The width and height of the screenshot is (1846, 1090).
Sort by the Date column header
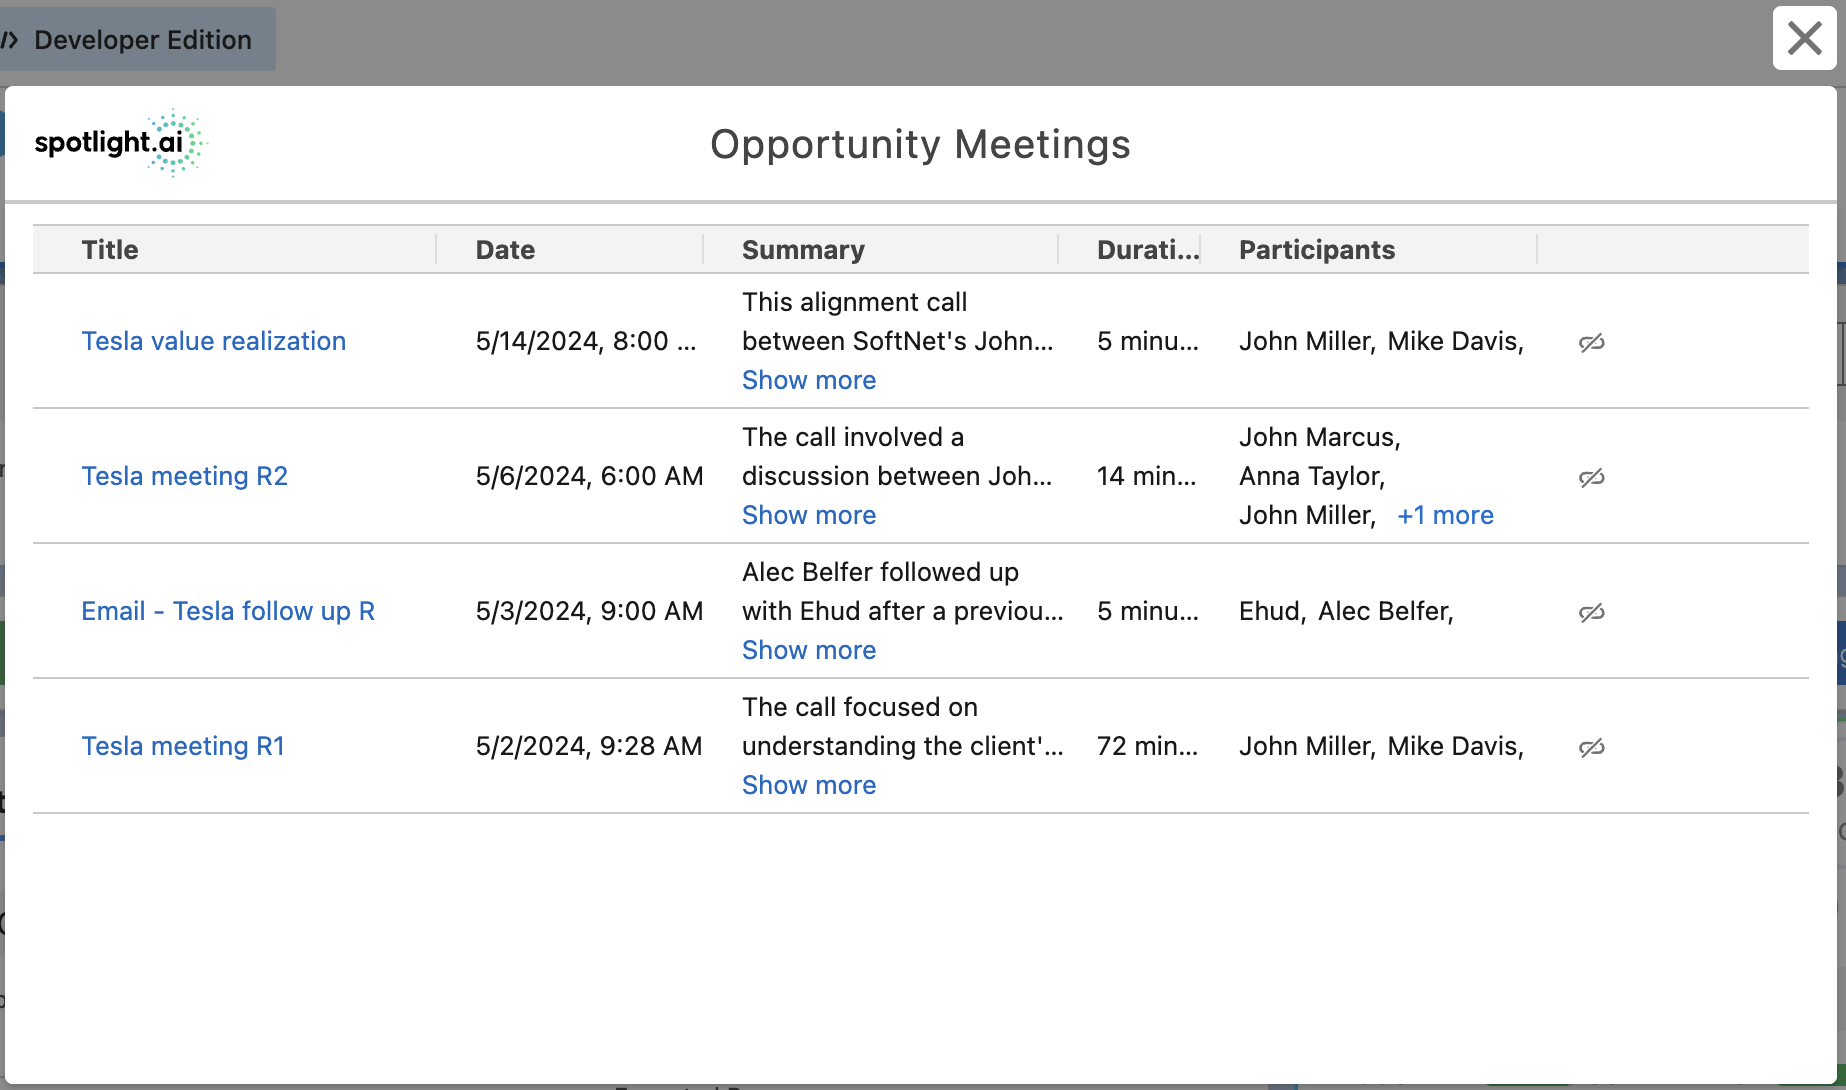(x=505, y=250)
